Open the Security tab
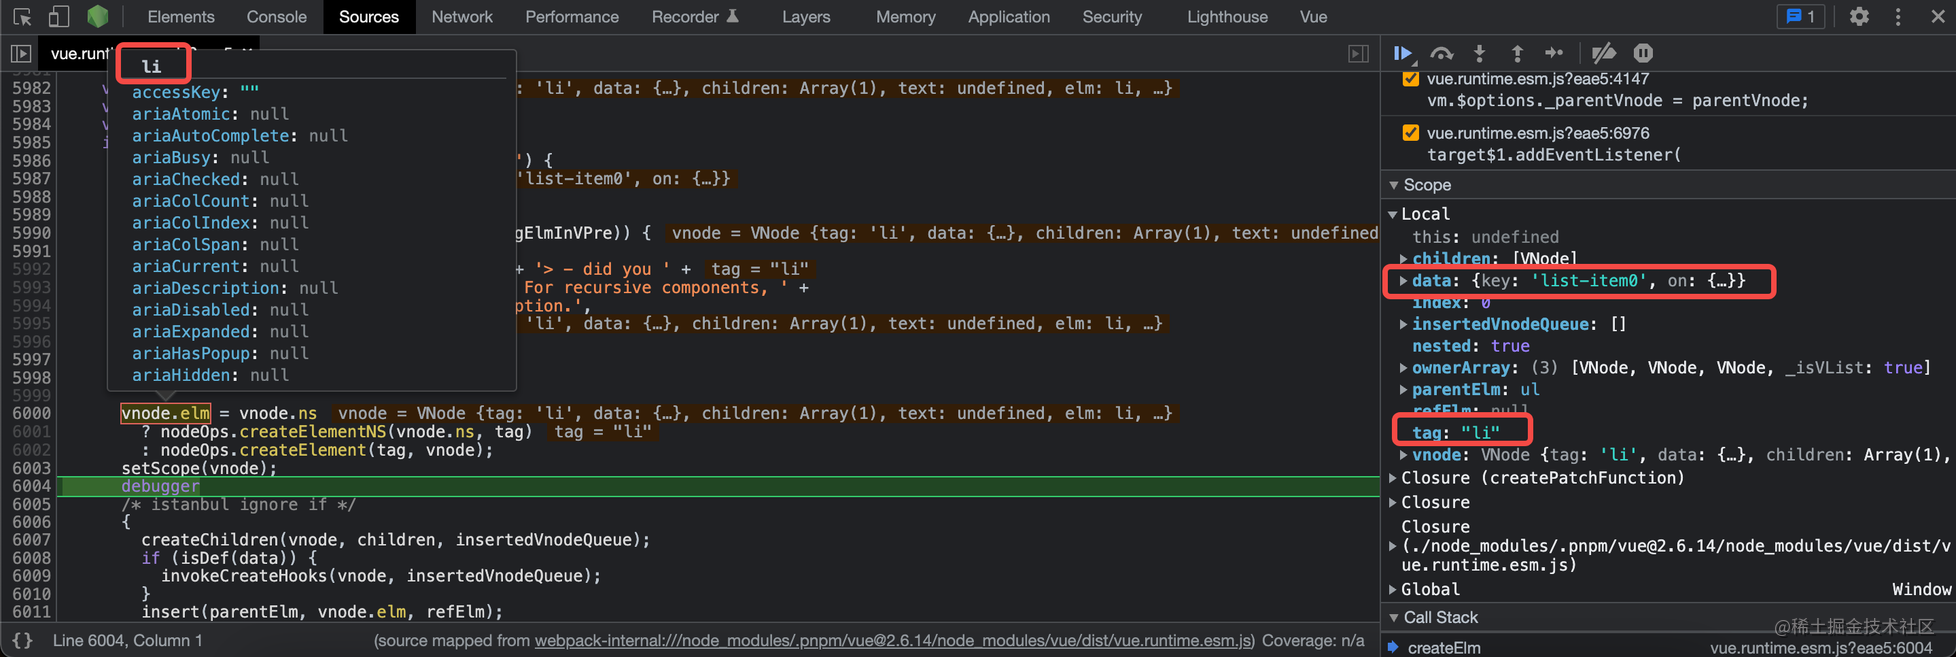1956x657 pixels. coord(1112,17)
